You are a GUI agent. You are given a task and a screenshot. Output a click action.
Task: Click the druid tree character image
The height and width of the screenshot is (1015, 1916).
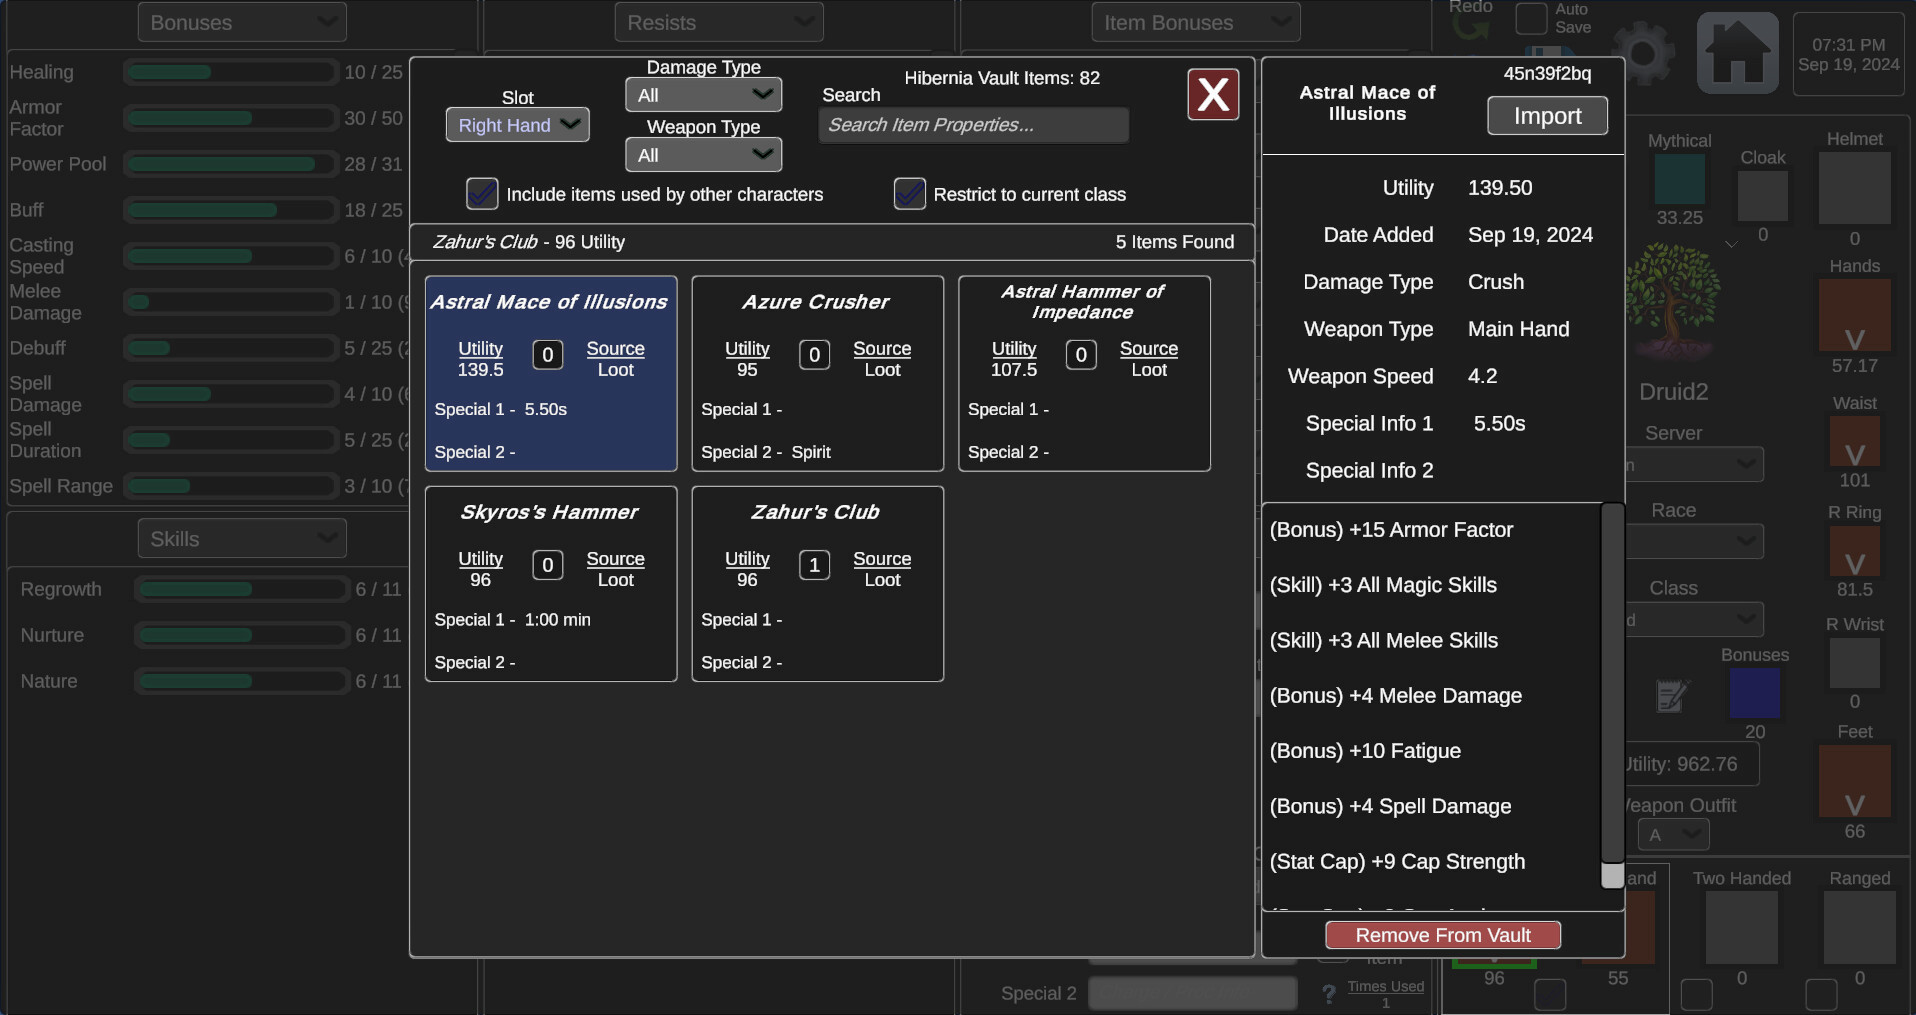tap(1673, 301)
